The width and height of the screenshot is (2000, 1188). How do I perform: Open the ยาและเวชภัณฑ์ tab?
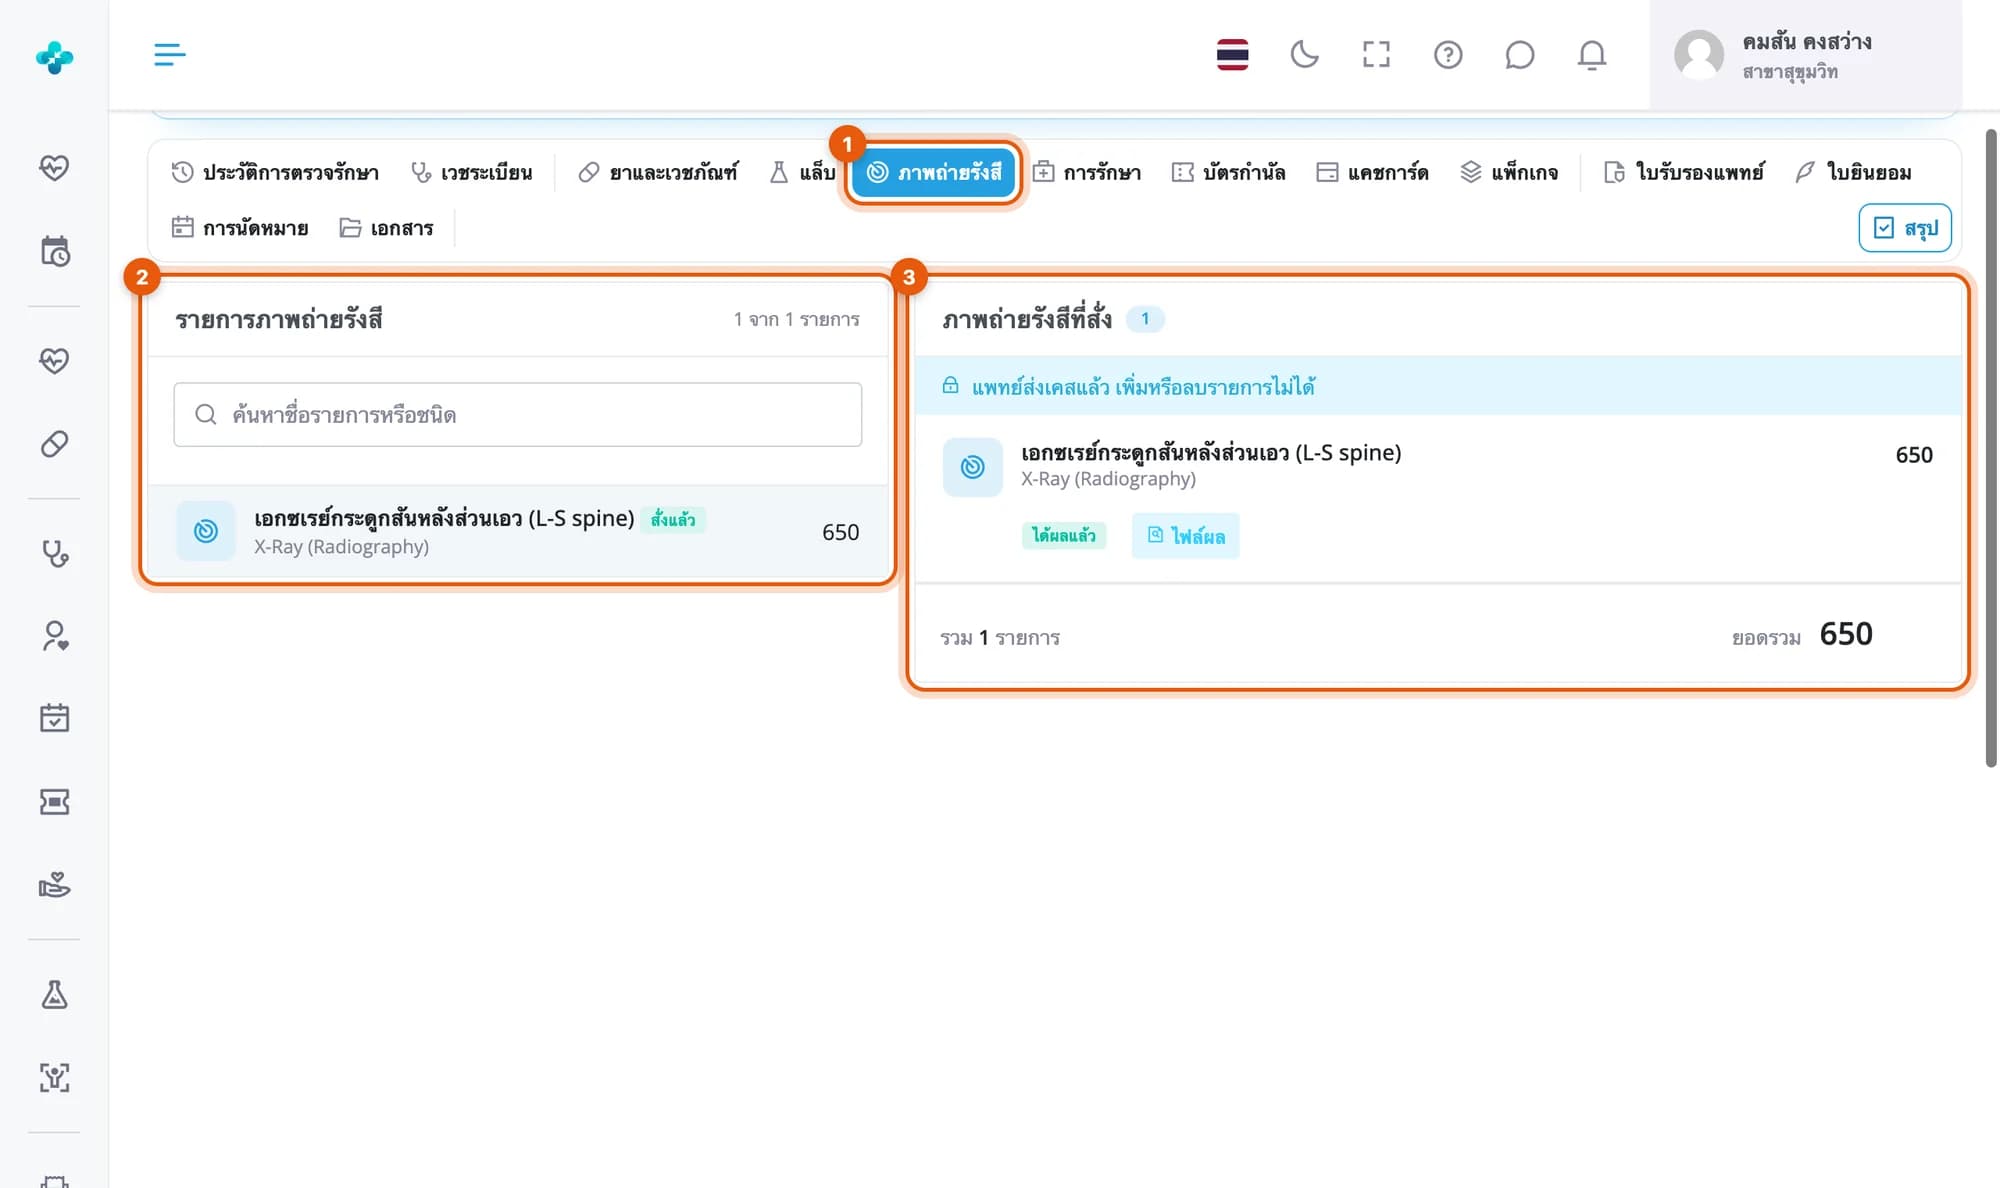[658, 172]
